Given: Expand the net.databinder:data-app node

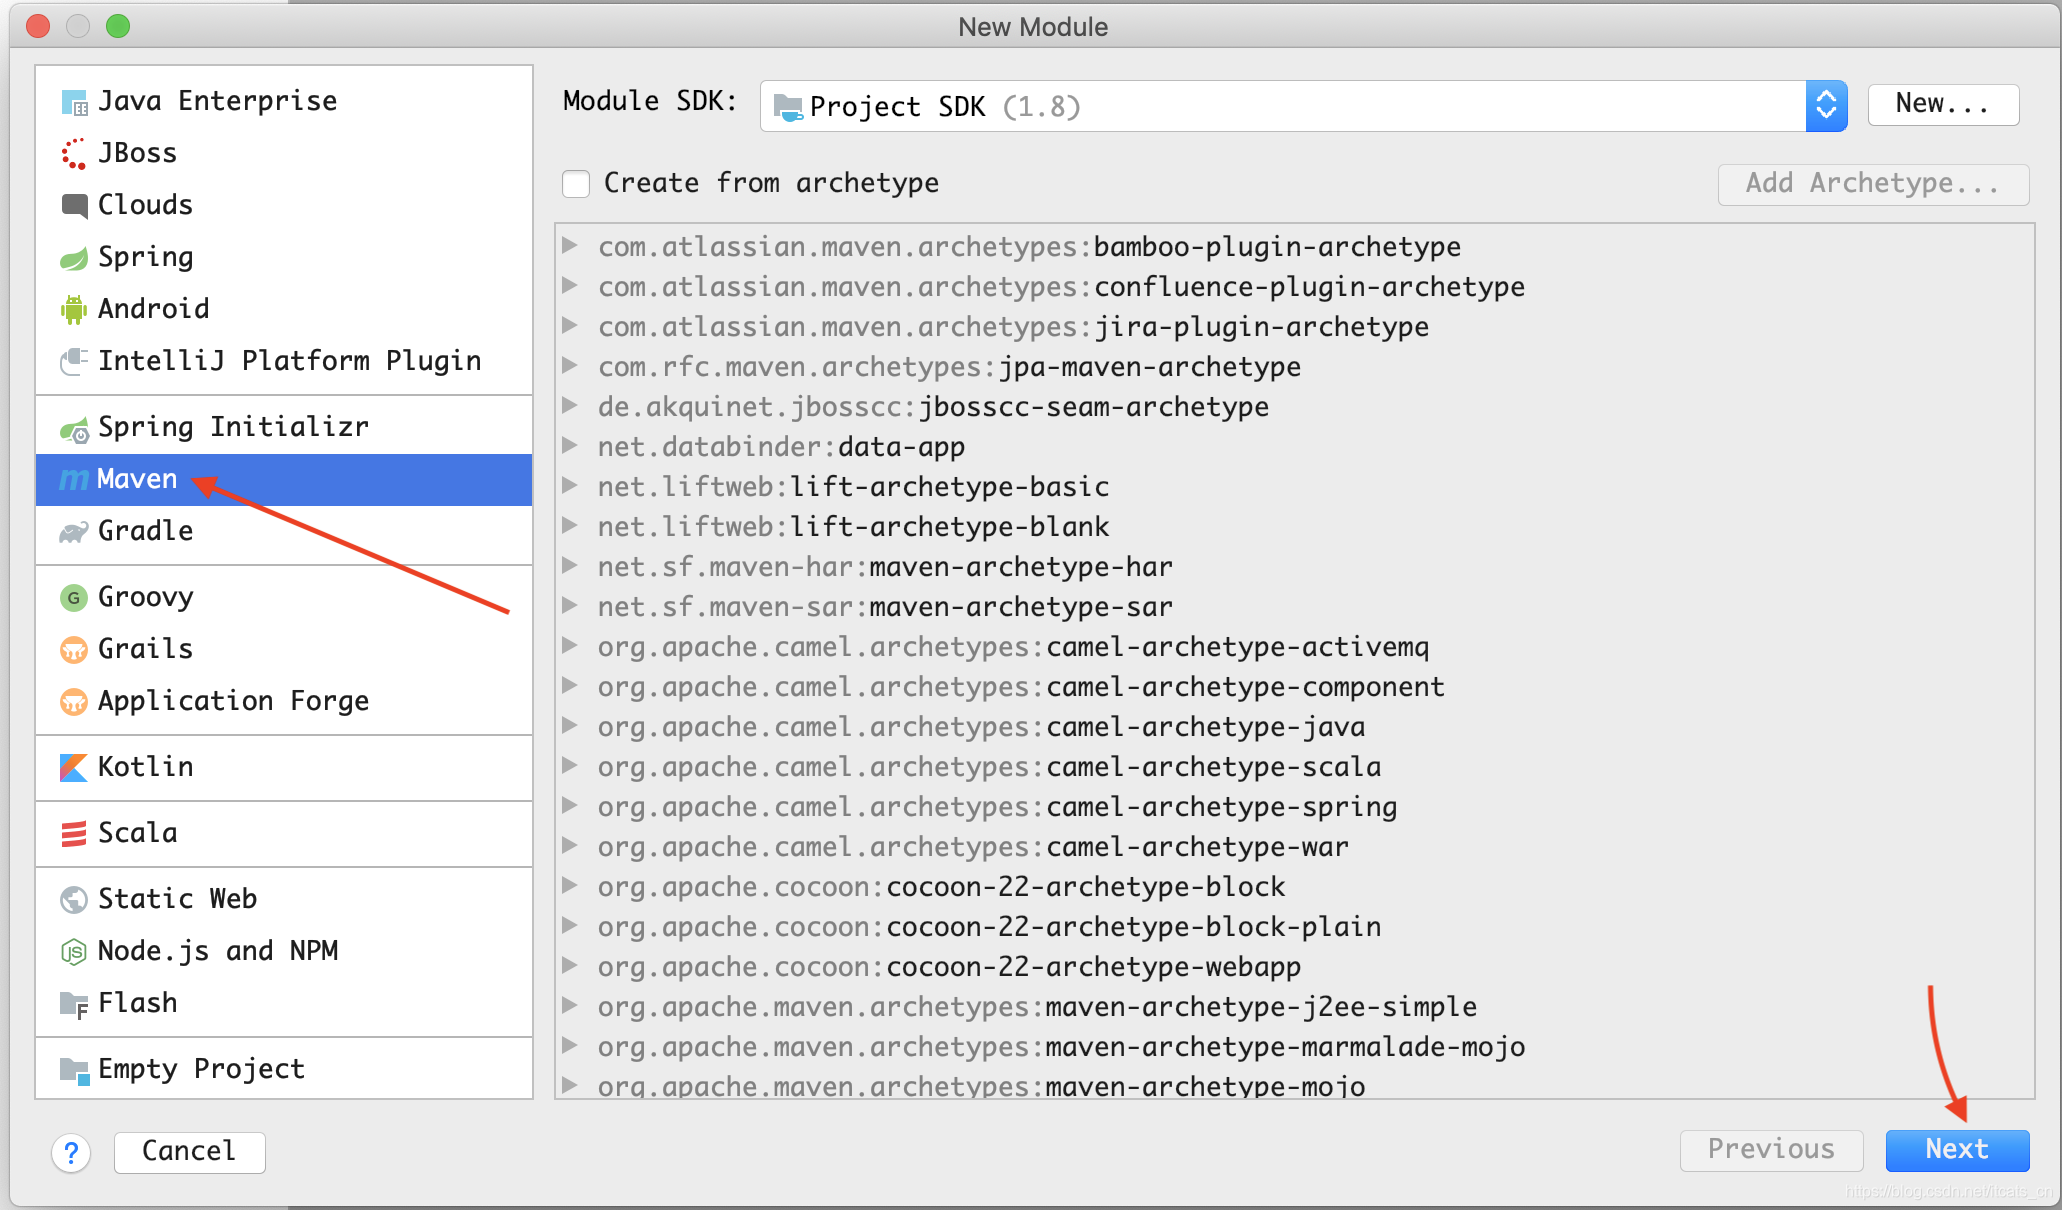Looking at the screenshot, I should pyautogui.click(x=570, y=446).
